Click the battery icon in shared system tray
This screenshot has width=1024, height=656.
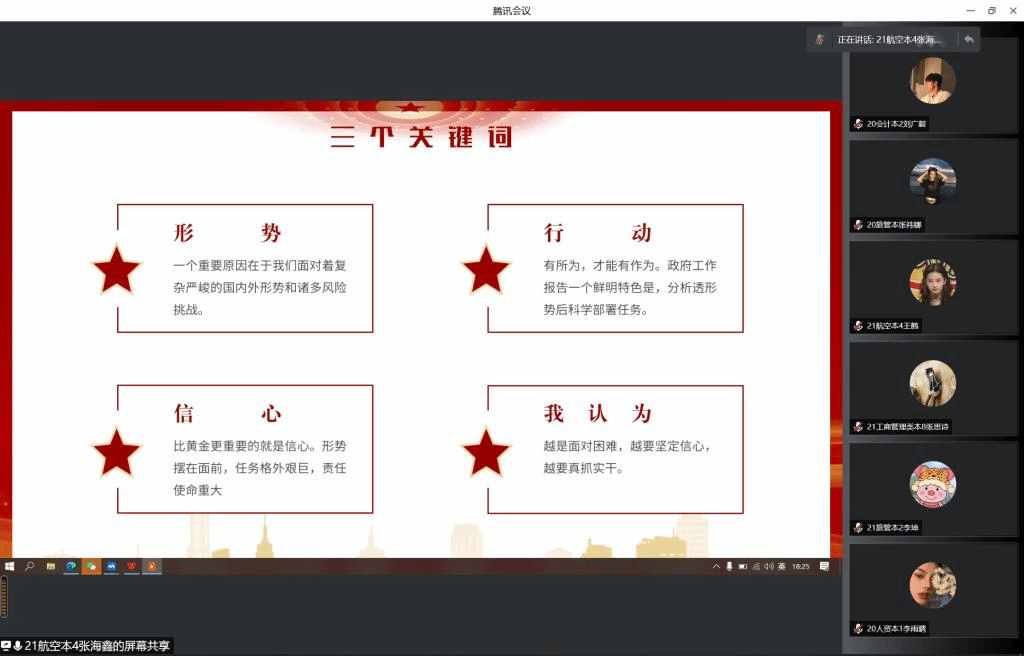coord(743,566)
